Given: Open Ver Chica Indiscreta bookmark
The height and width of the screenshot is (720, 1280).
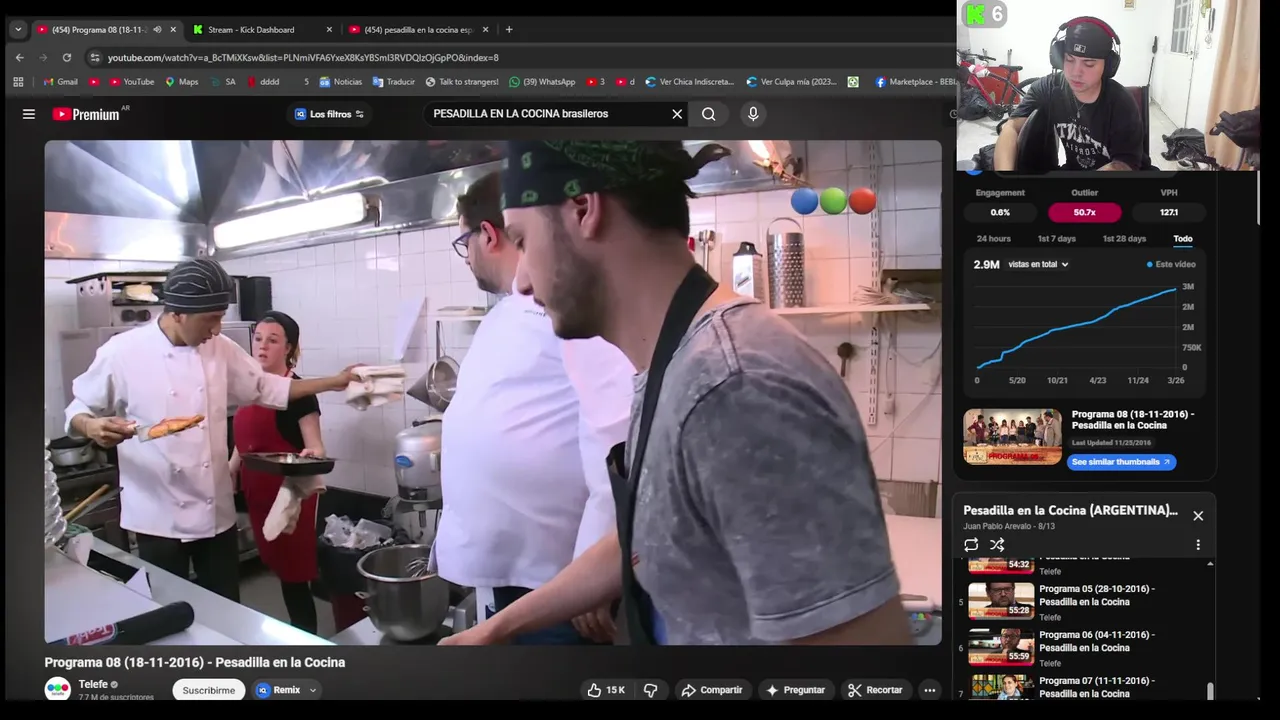Looking at the screenshot, I should tap(690, 82).
